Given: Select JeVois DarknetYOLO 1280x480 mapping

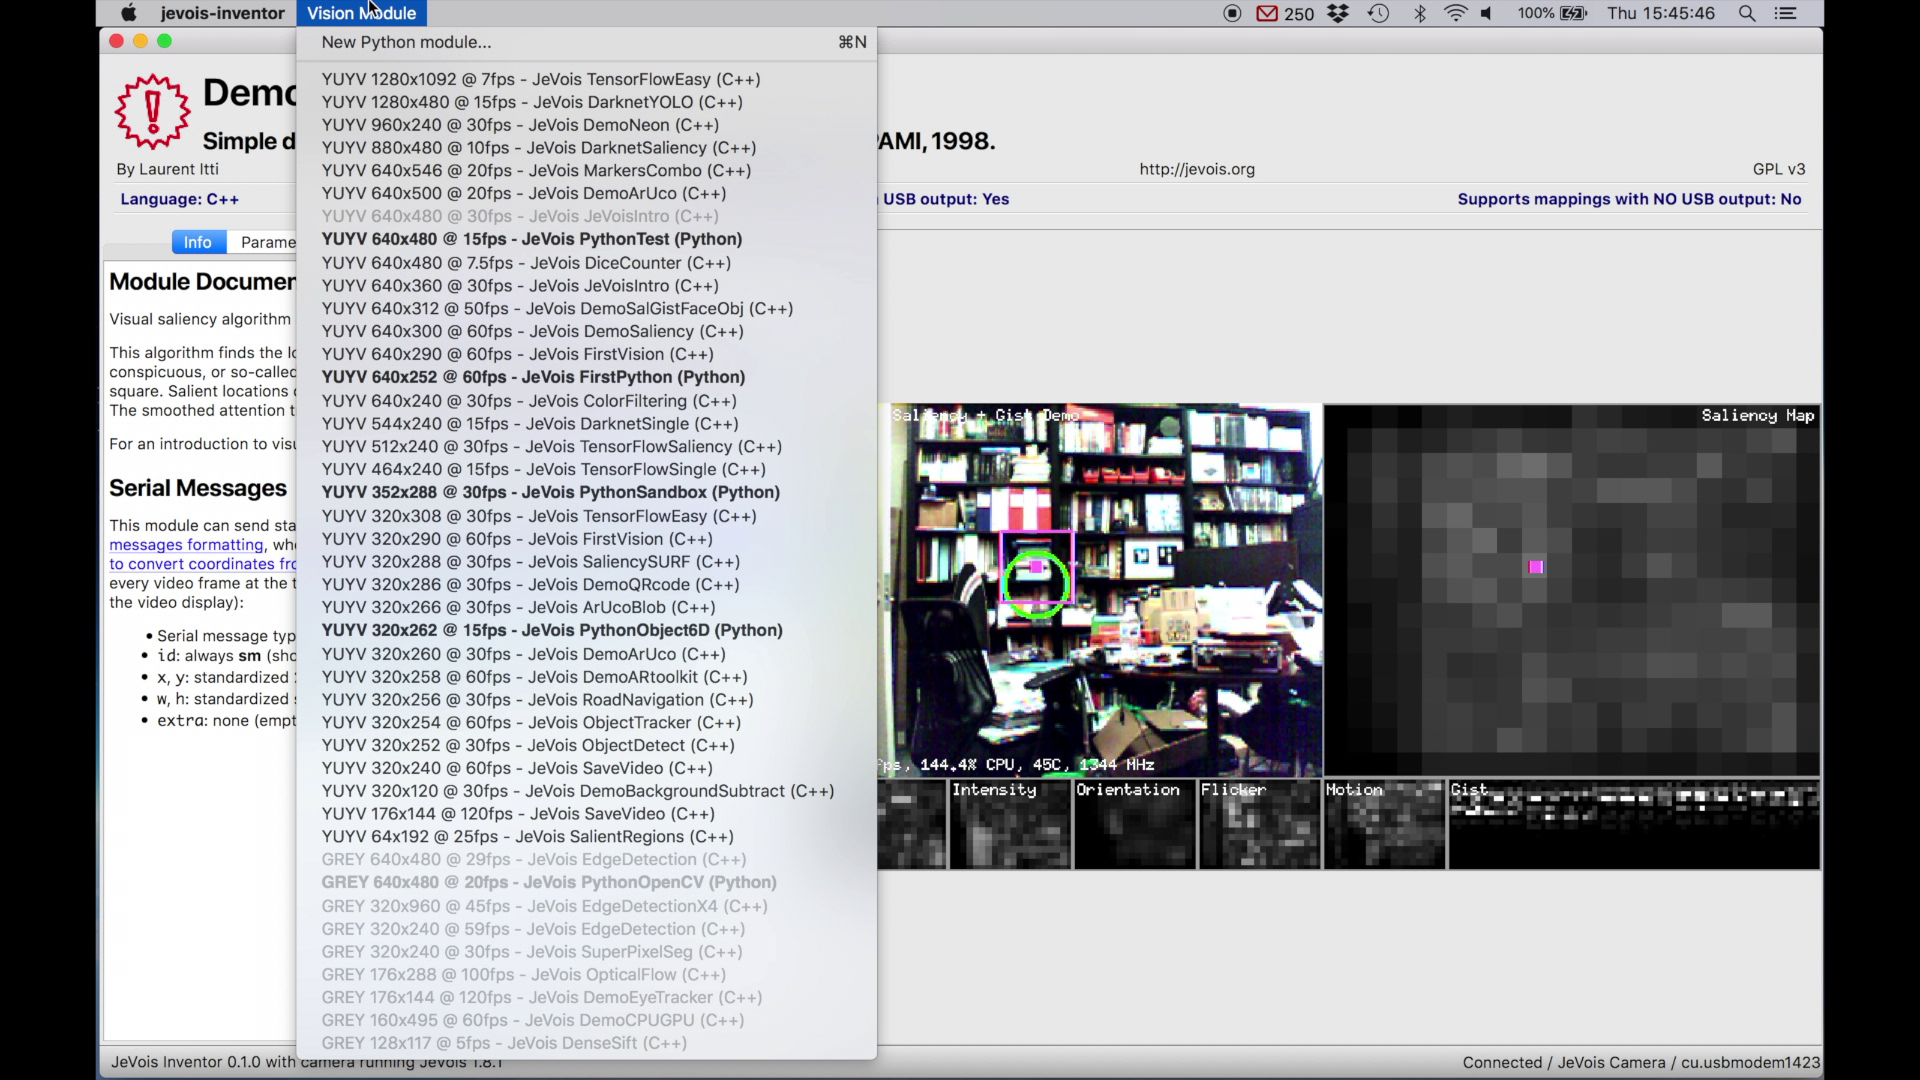Looking at the screenshot, I should 531,102.
